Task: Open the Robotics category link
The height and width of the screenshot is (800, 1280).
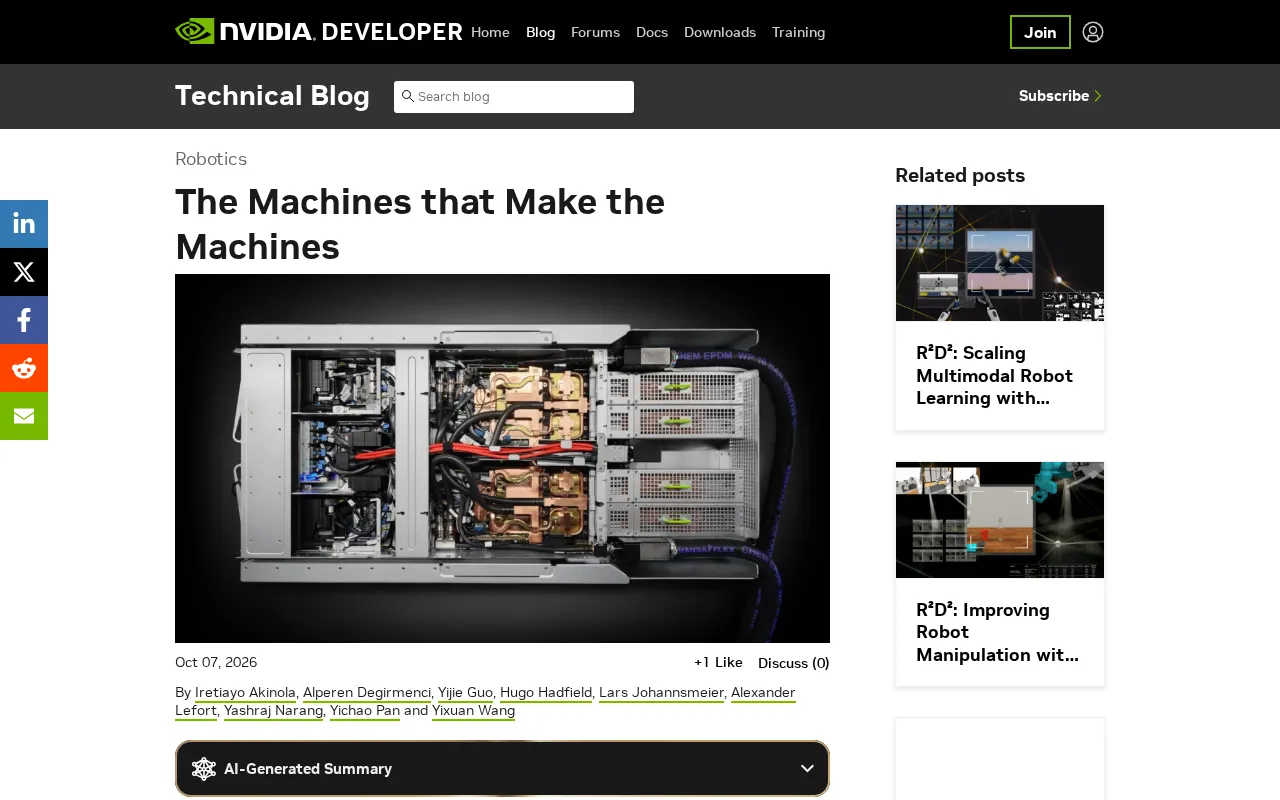Action: (211, 159)
